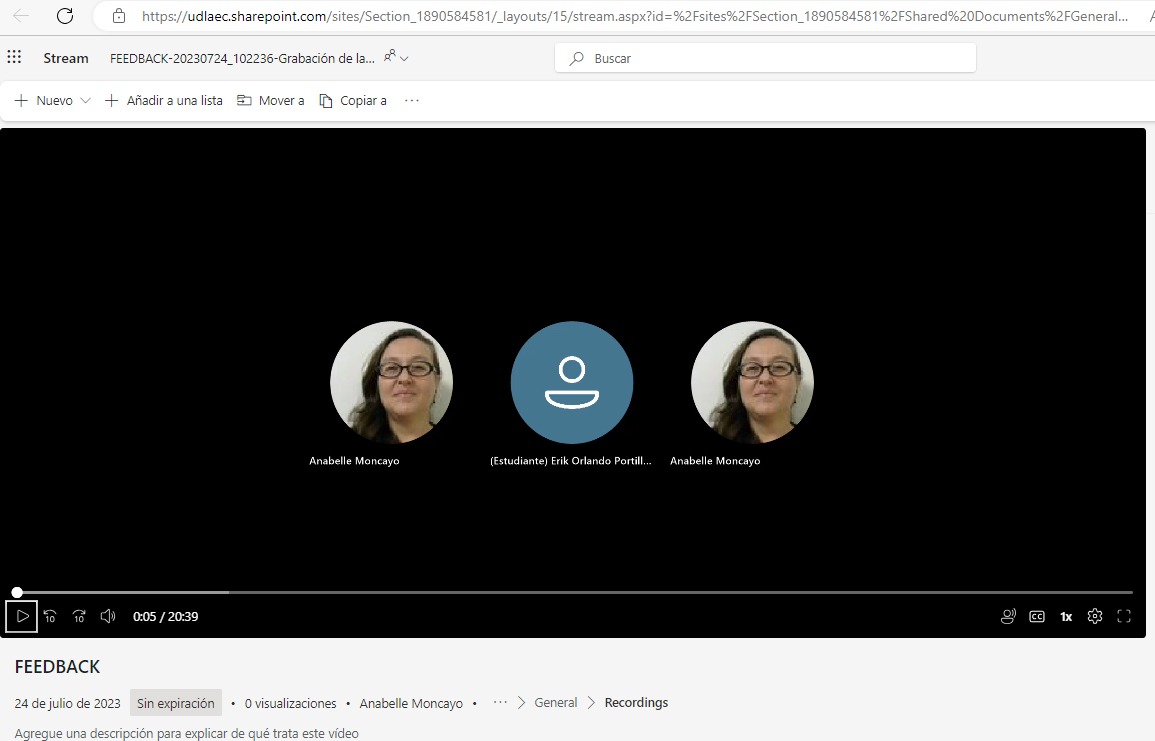Play the FEEDBACK video recording

(22, 616)
